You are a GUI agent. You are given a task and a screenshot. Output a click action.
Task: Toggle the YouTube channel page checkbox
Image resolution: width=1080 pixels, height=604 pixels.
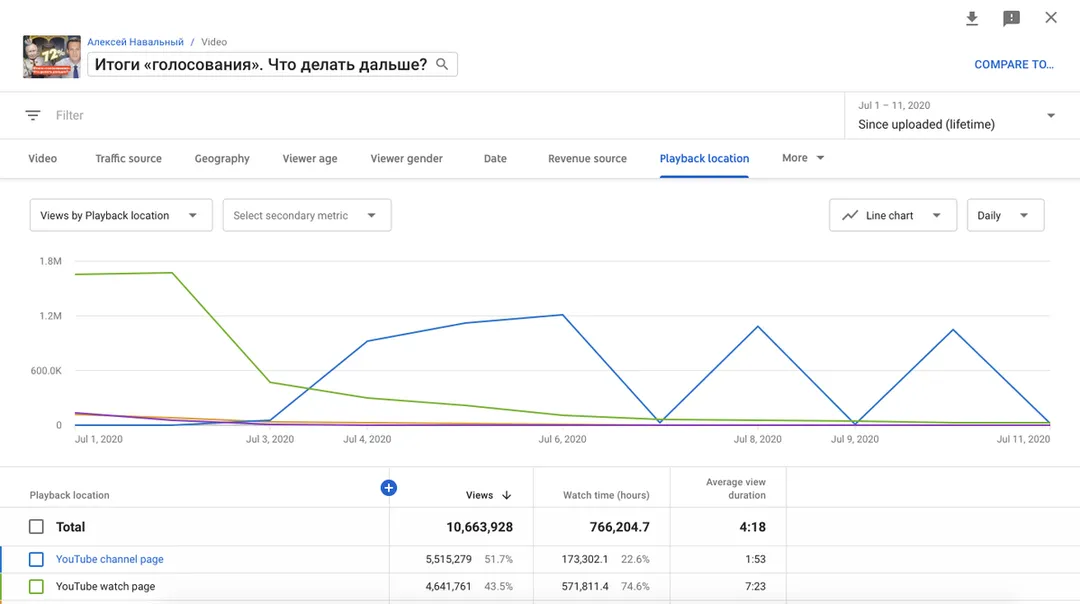pos(37,559)
